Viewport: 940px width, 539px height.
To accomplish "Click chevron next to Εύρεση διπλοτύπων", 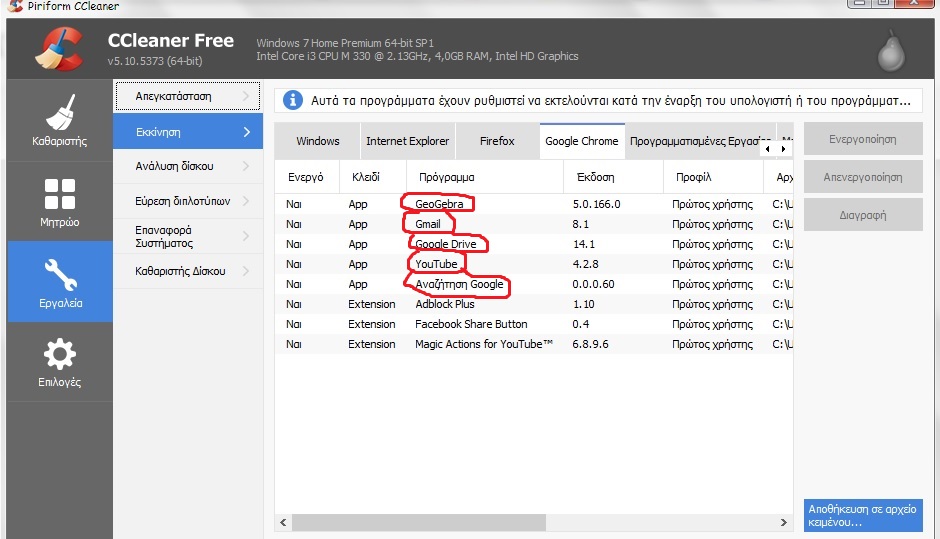I will click(x=246, y=201).
